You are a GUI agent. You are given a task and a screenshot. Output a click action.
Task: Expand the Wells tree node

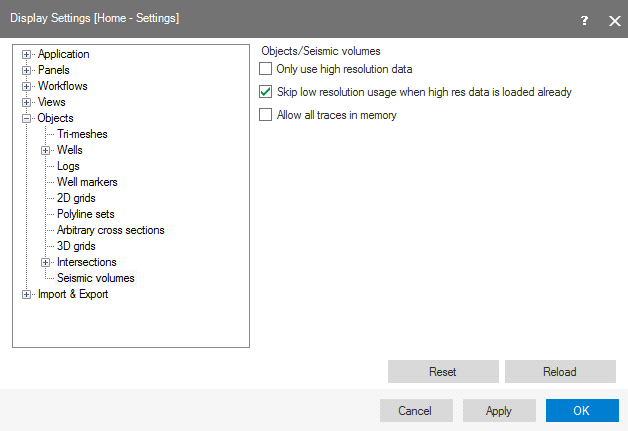tap(46, 150)
